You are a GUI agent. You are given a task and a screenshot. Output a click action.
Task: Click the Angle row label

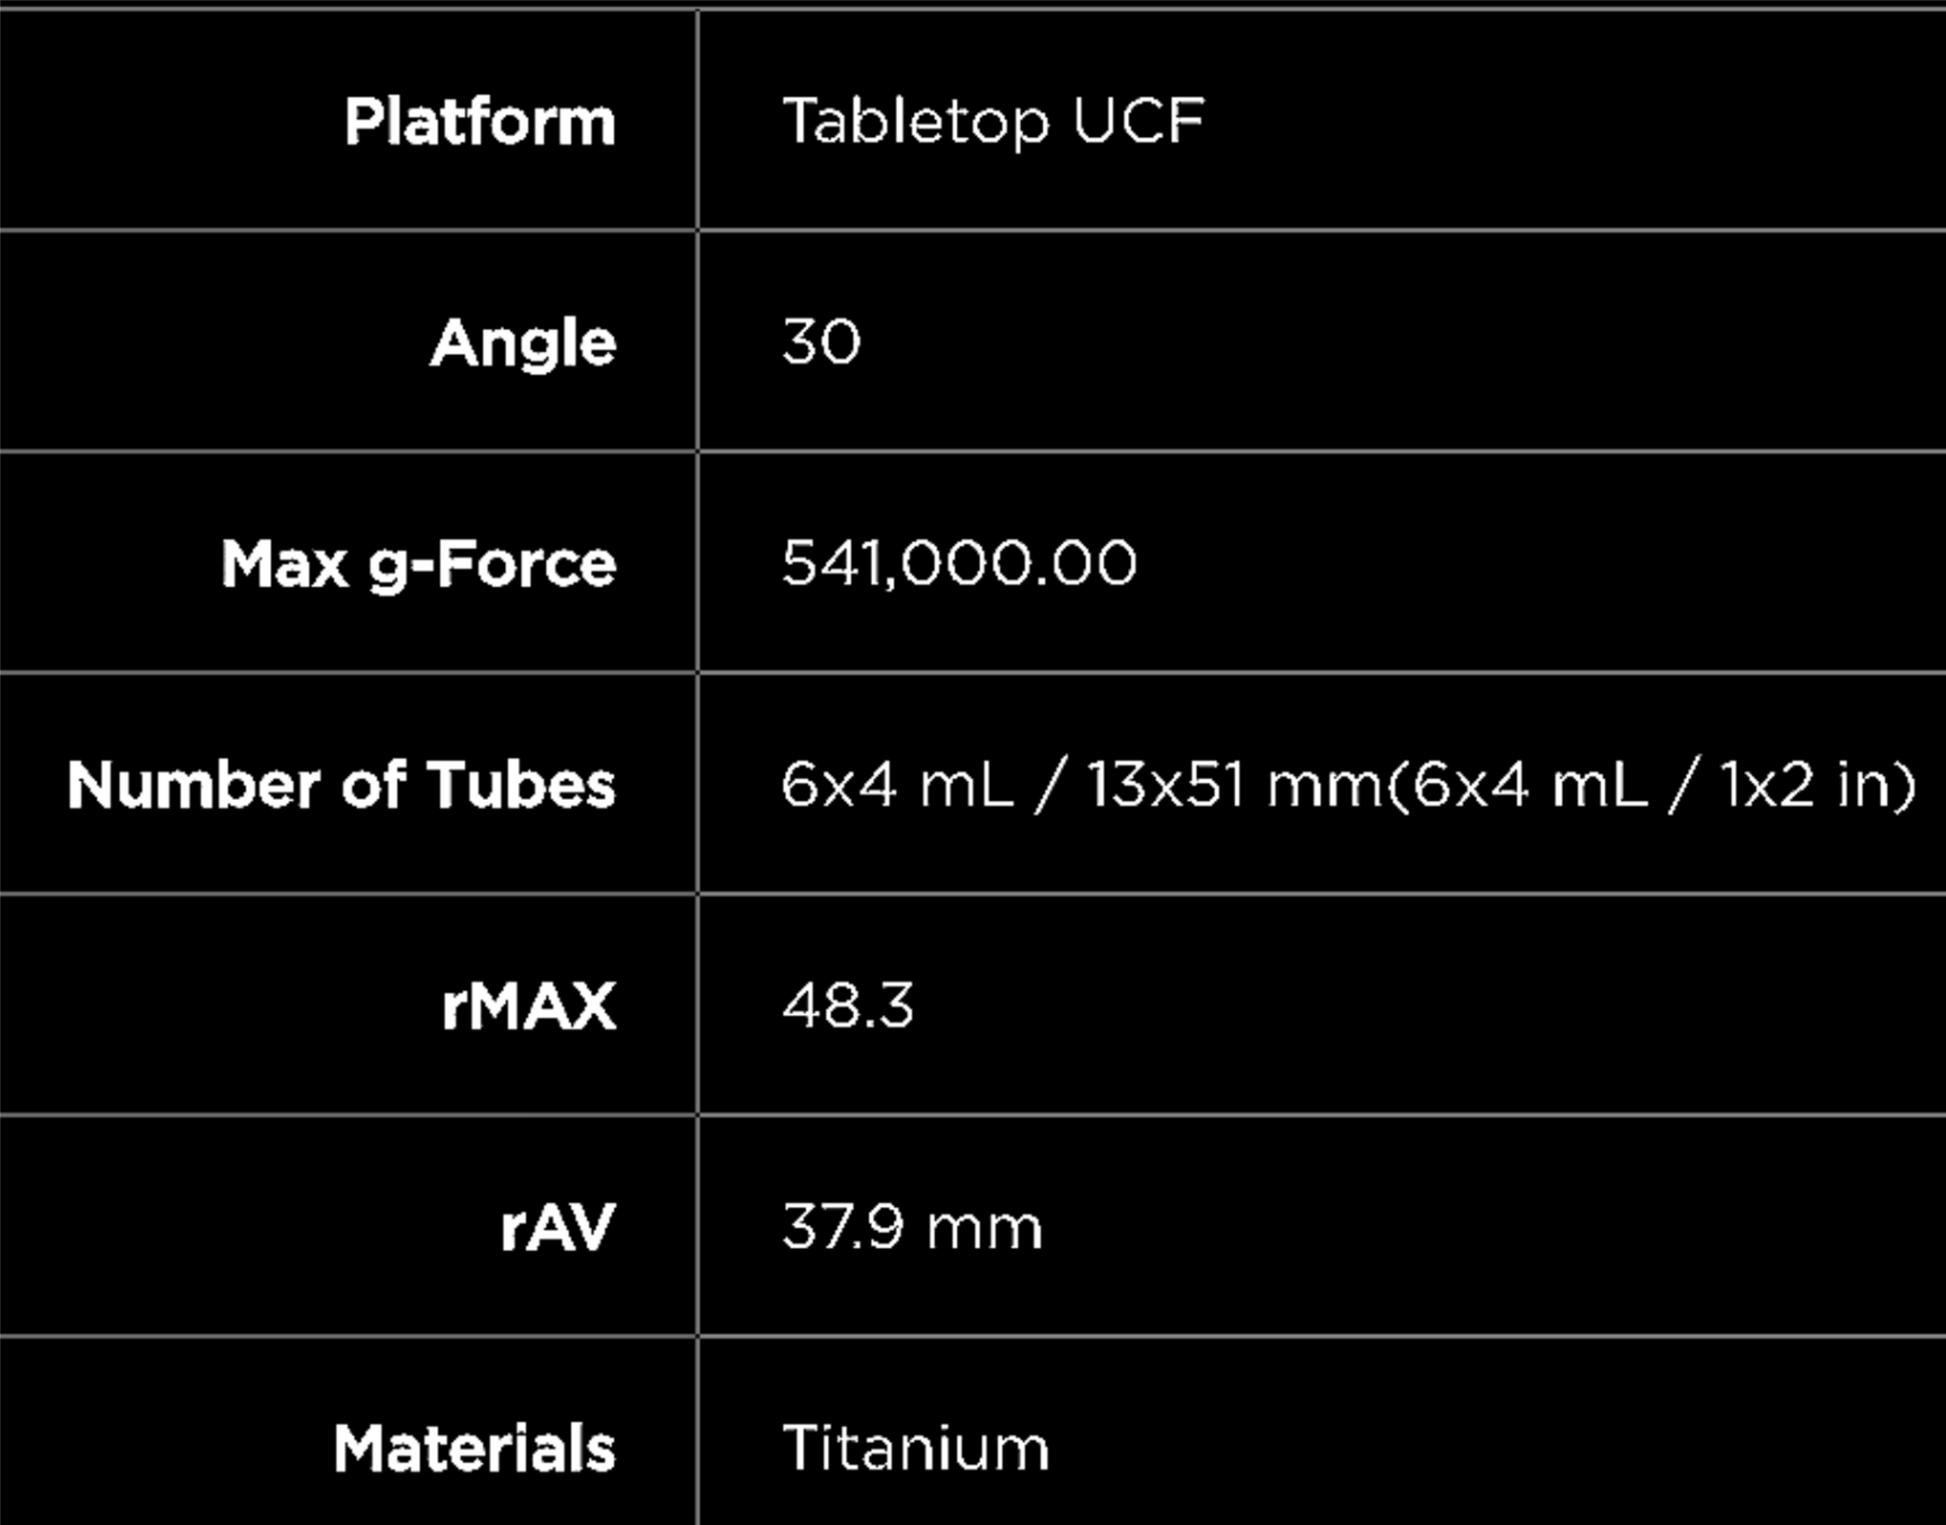click(523, 343)
